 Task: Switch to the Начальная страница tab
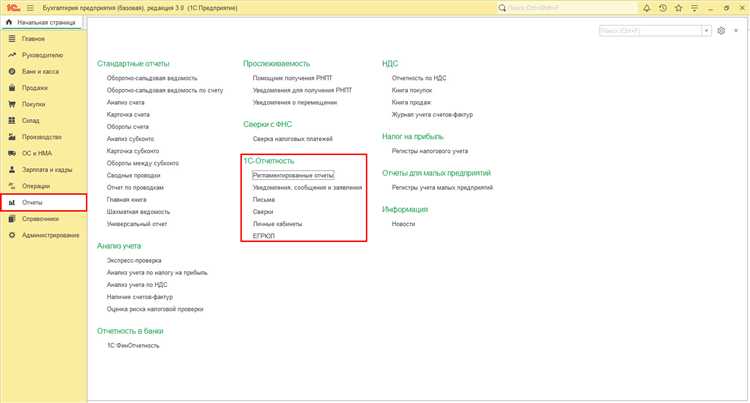[x=41, y=21]
